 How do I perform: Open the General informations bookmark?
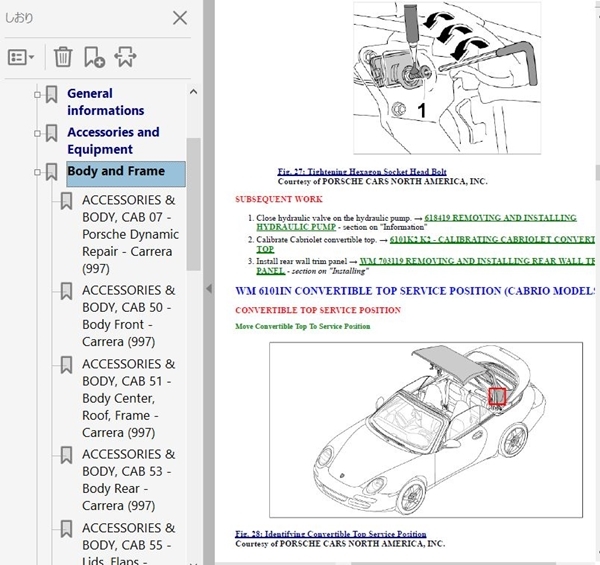tap(106, 102)
